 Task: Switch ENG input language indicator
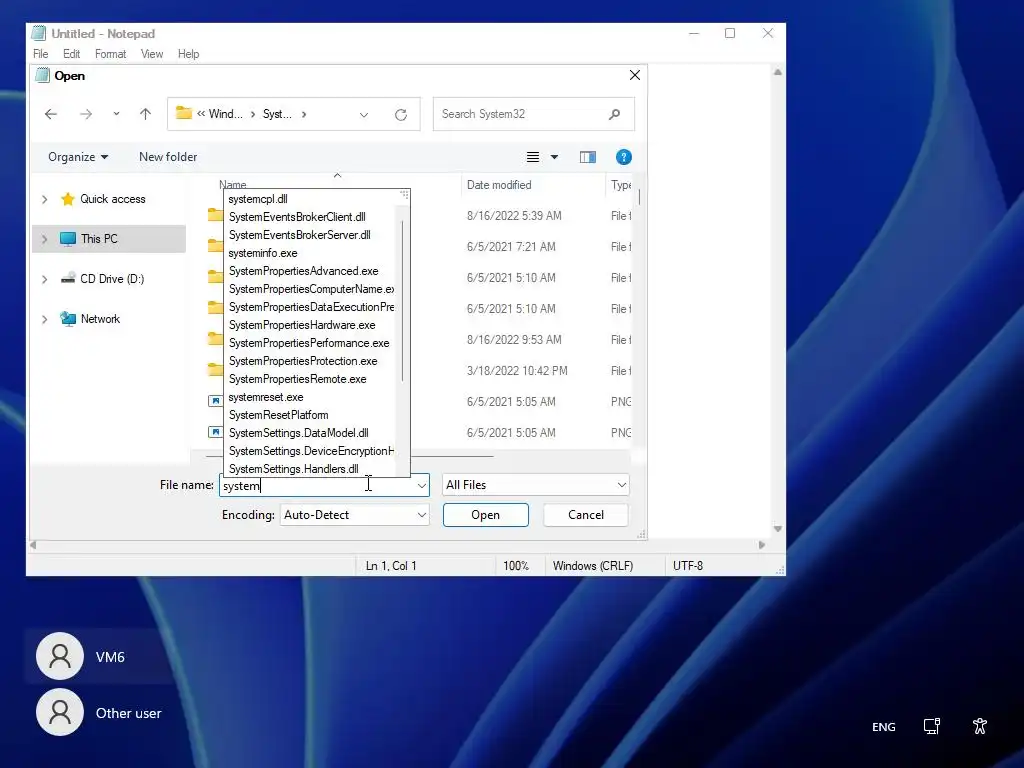tap(884, 727)
